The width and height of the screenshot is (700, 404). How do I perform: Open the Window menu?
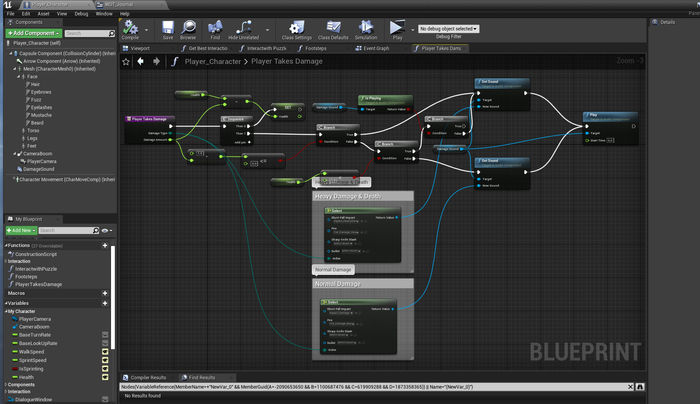[104, 14]
